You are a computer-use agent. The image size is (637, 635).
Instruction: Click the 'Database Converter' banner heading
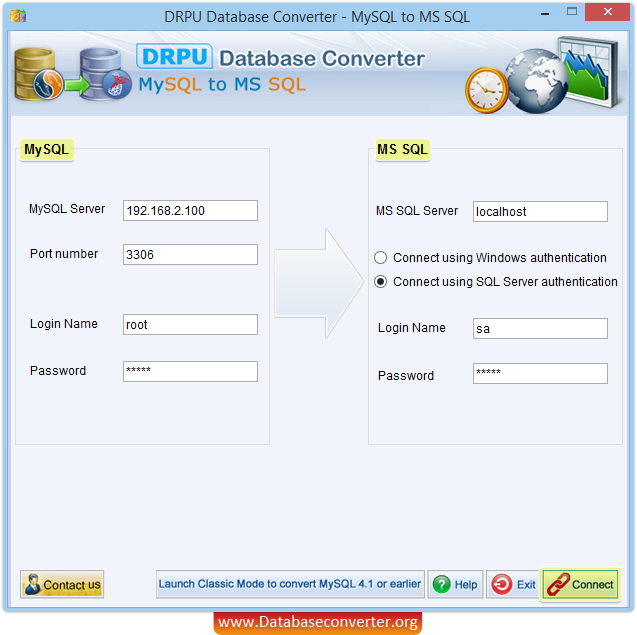coord(322,59)
